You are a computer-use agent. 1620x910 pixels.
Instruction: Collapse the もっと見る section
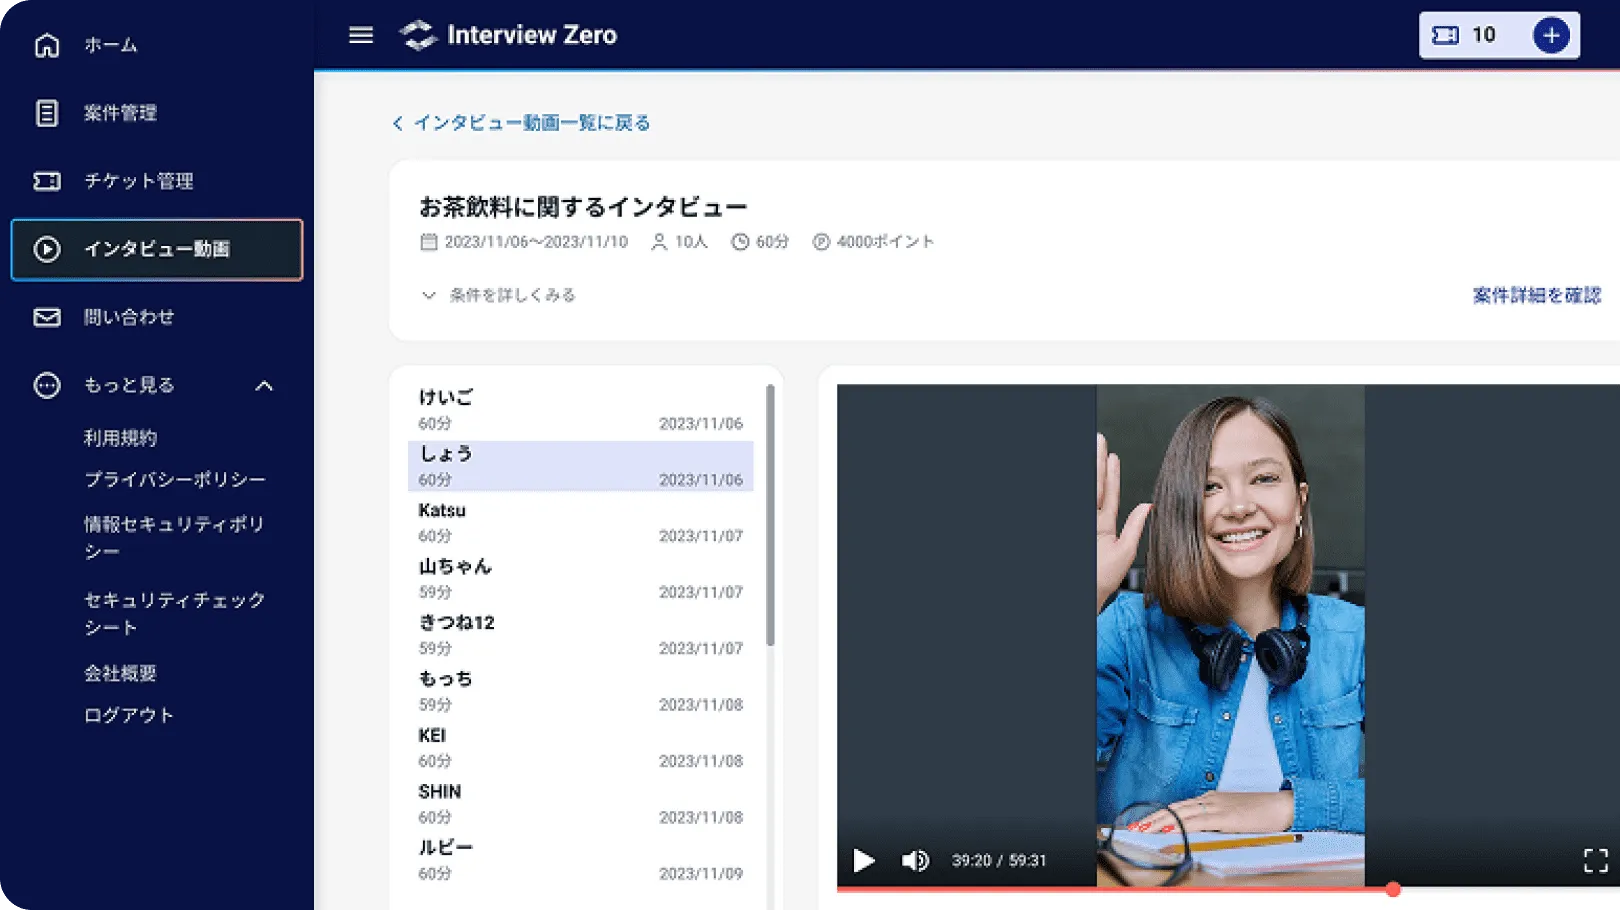[264, 386]
